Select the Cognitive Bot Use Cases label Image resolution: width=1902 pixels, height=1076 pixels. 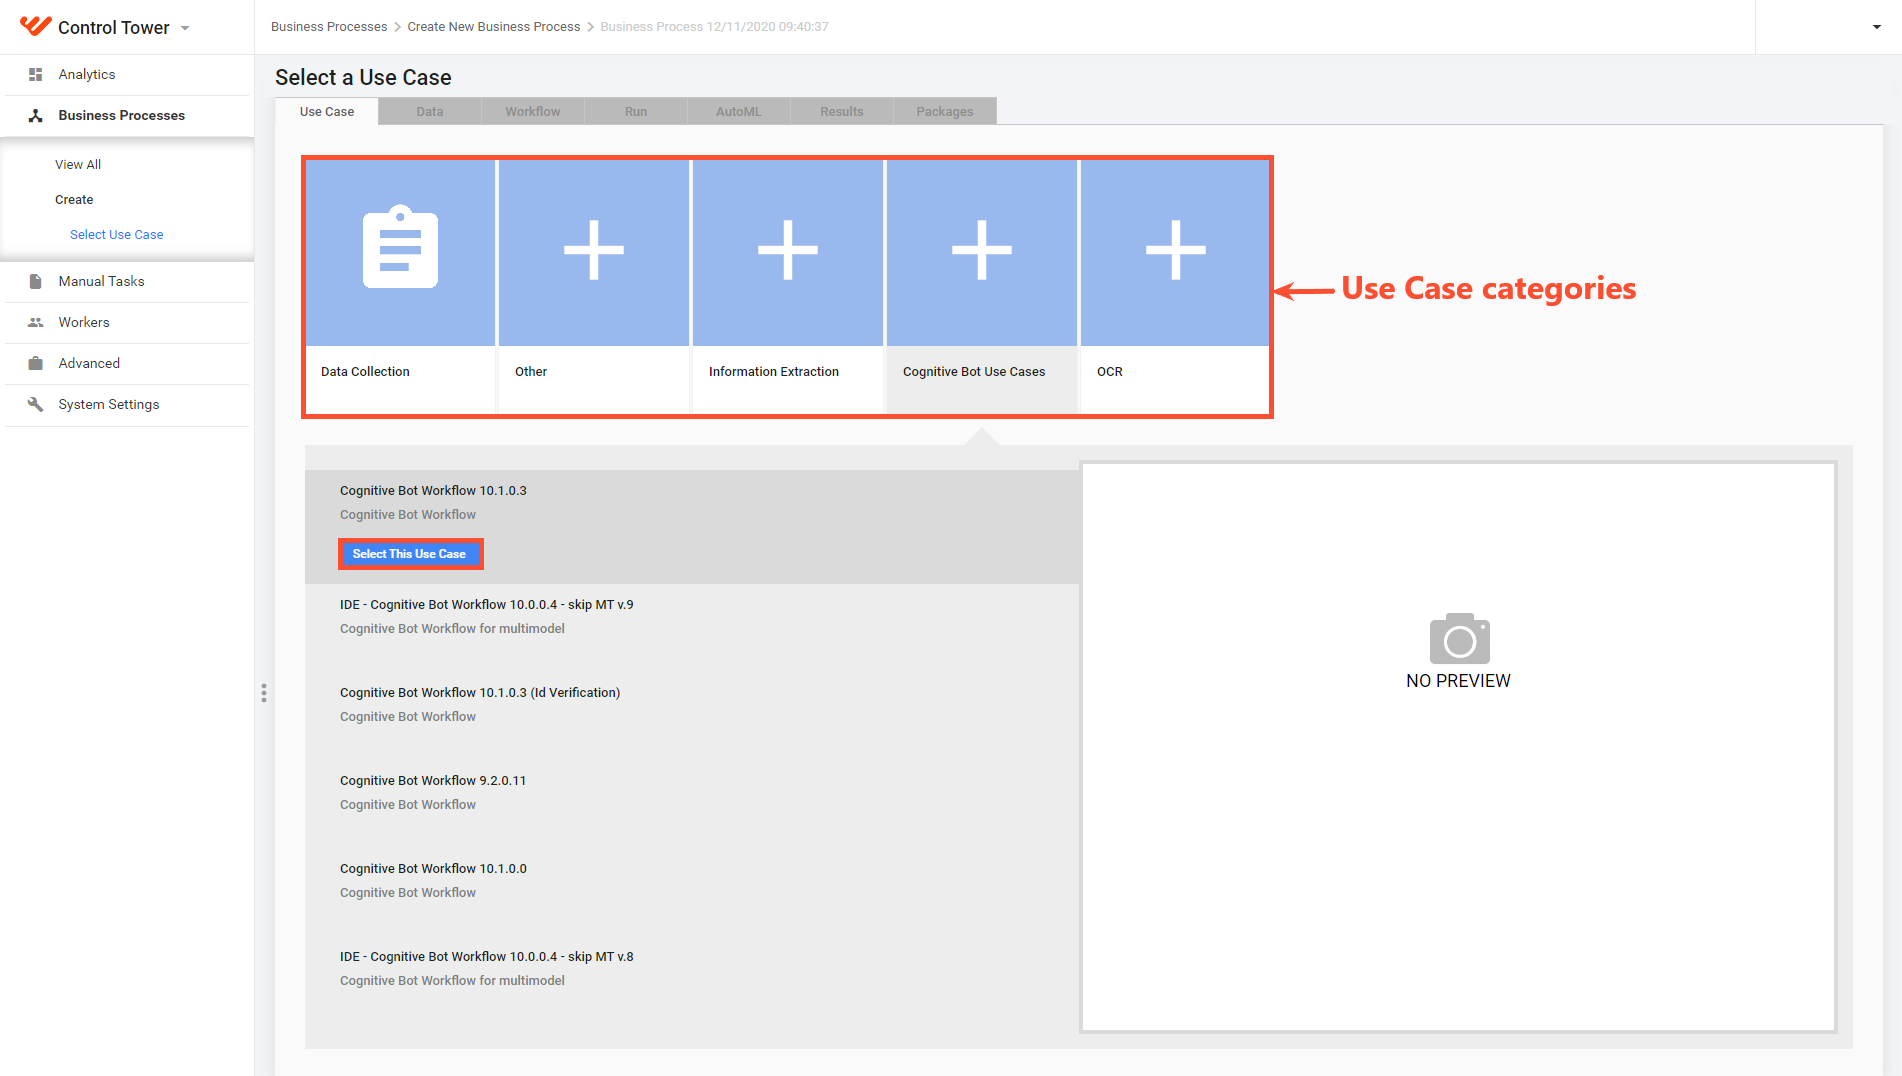coord(974,371)
